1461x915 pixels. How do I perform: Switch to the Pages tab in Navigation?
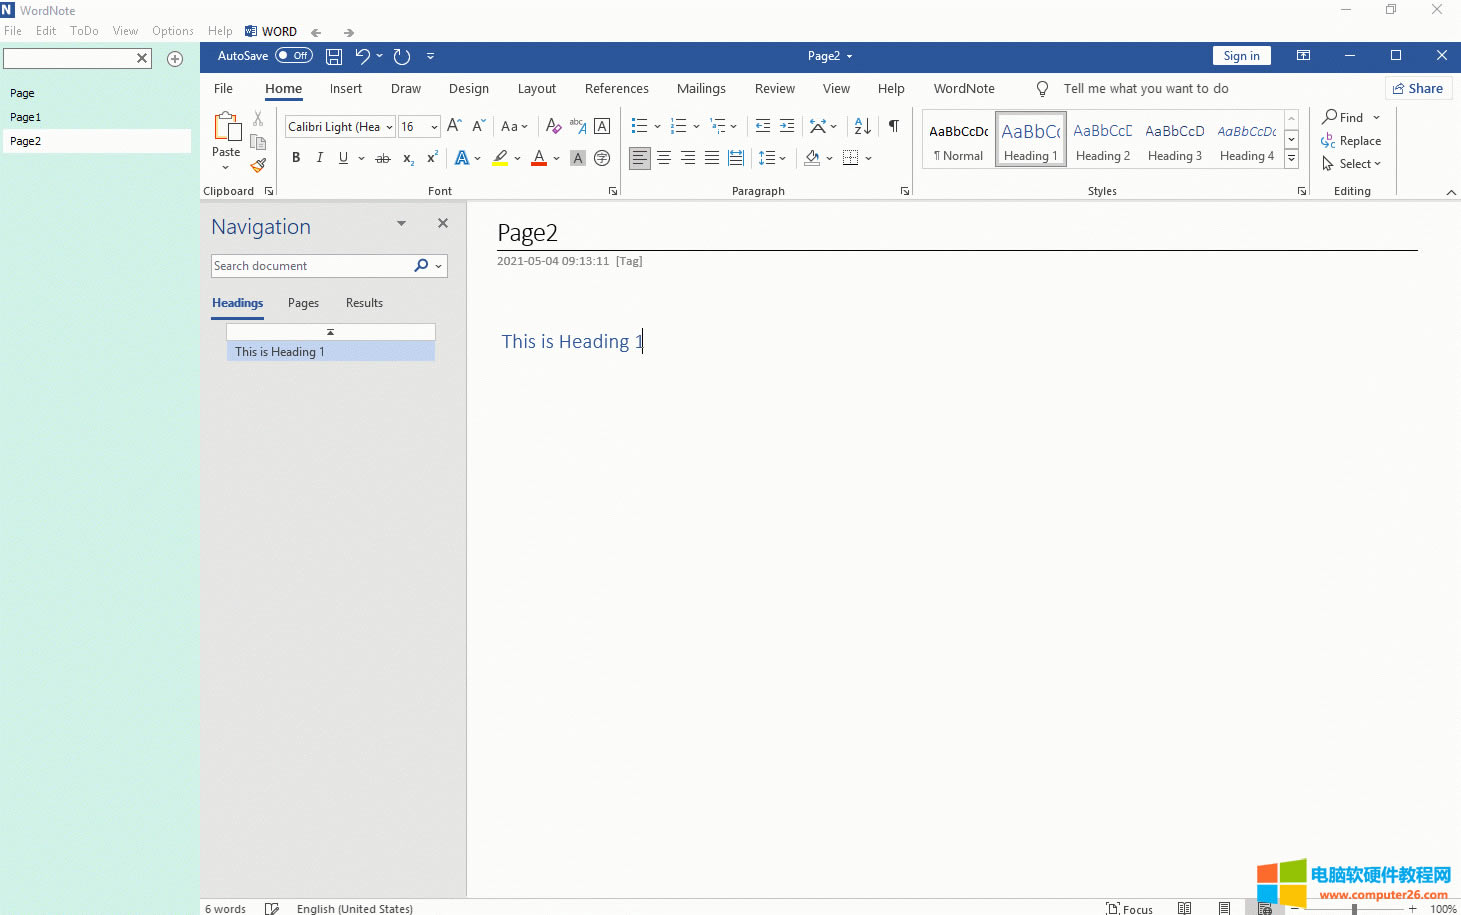(x=303, y=303)
